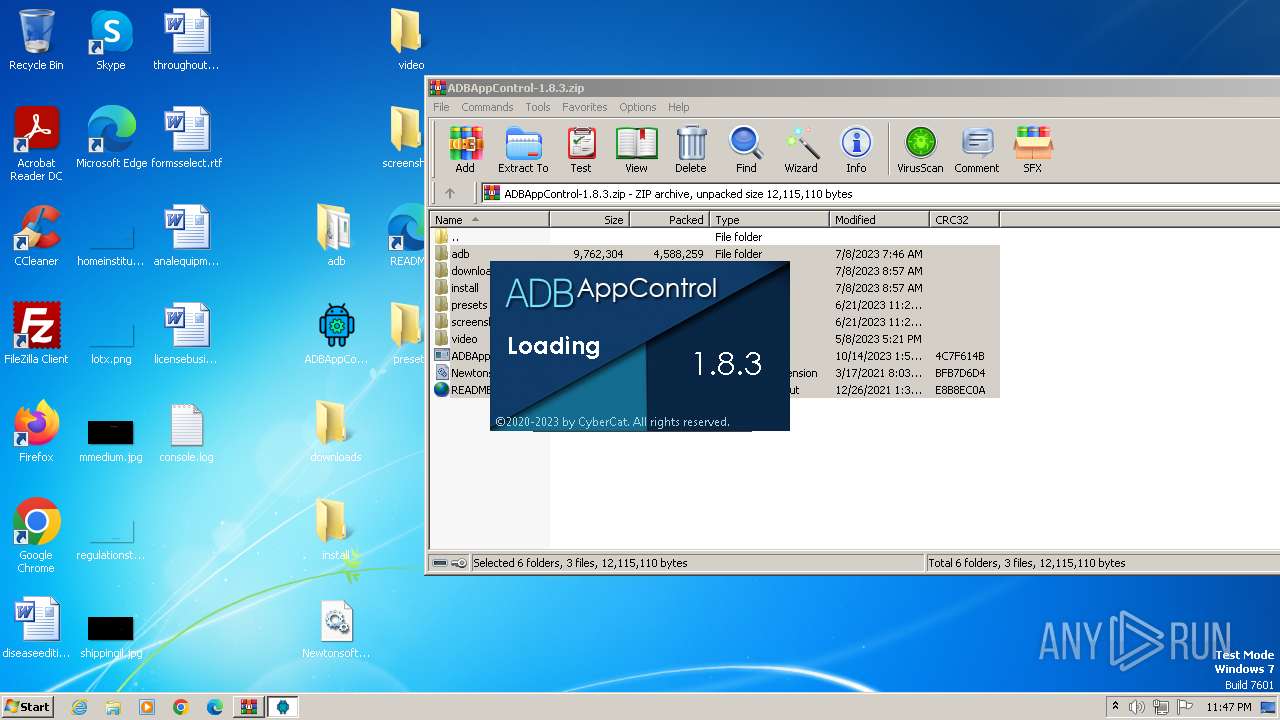Select mmedium.jpg desktop thumbnail

(x=110, y=438)
